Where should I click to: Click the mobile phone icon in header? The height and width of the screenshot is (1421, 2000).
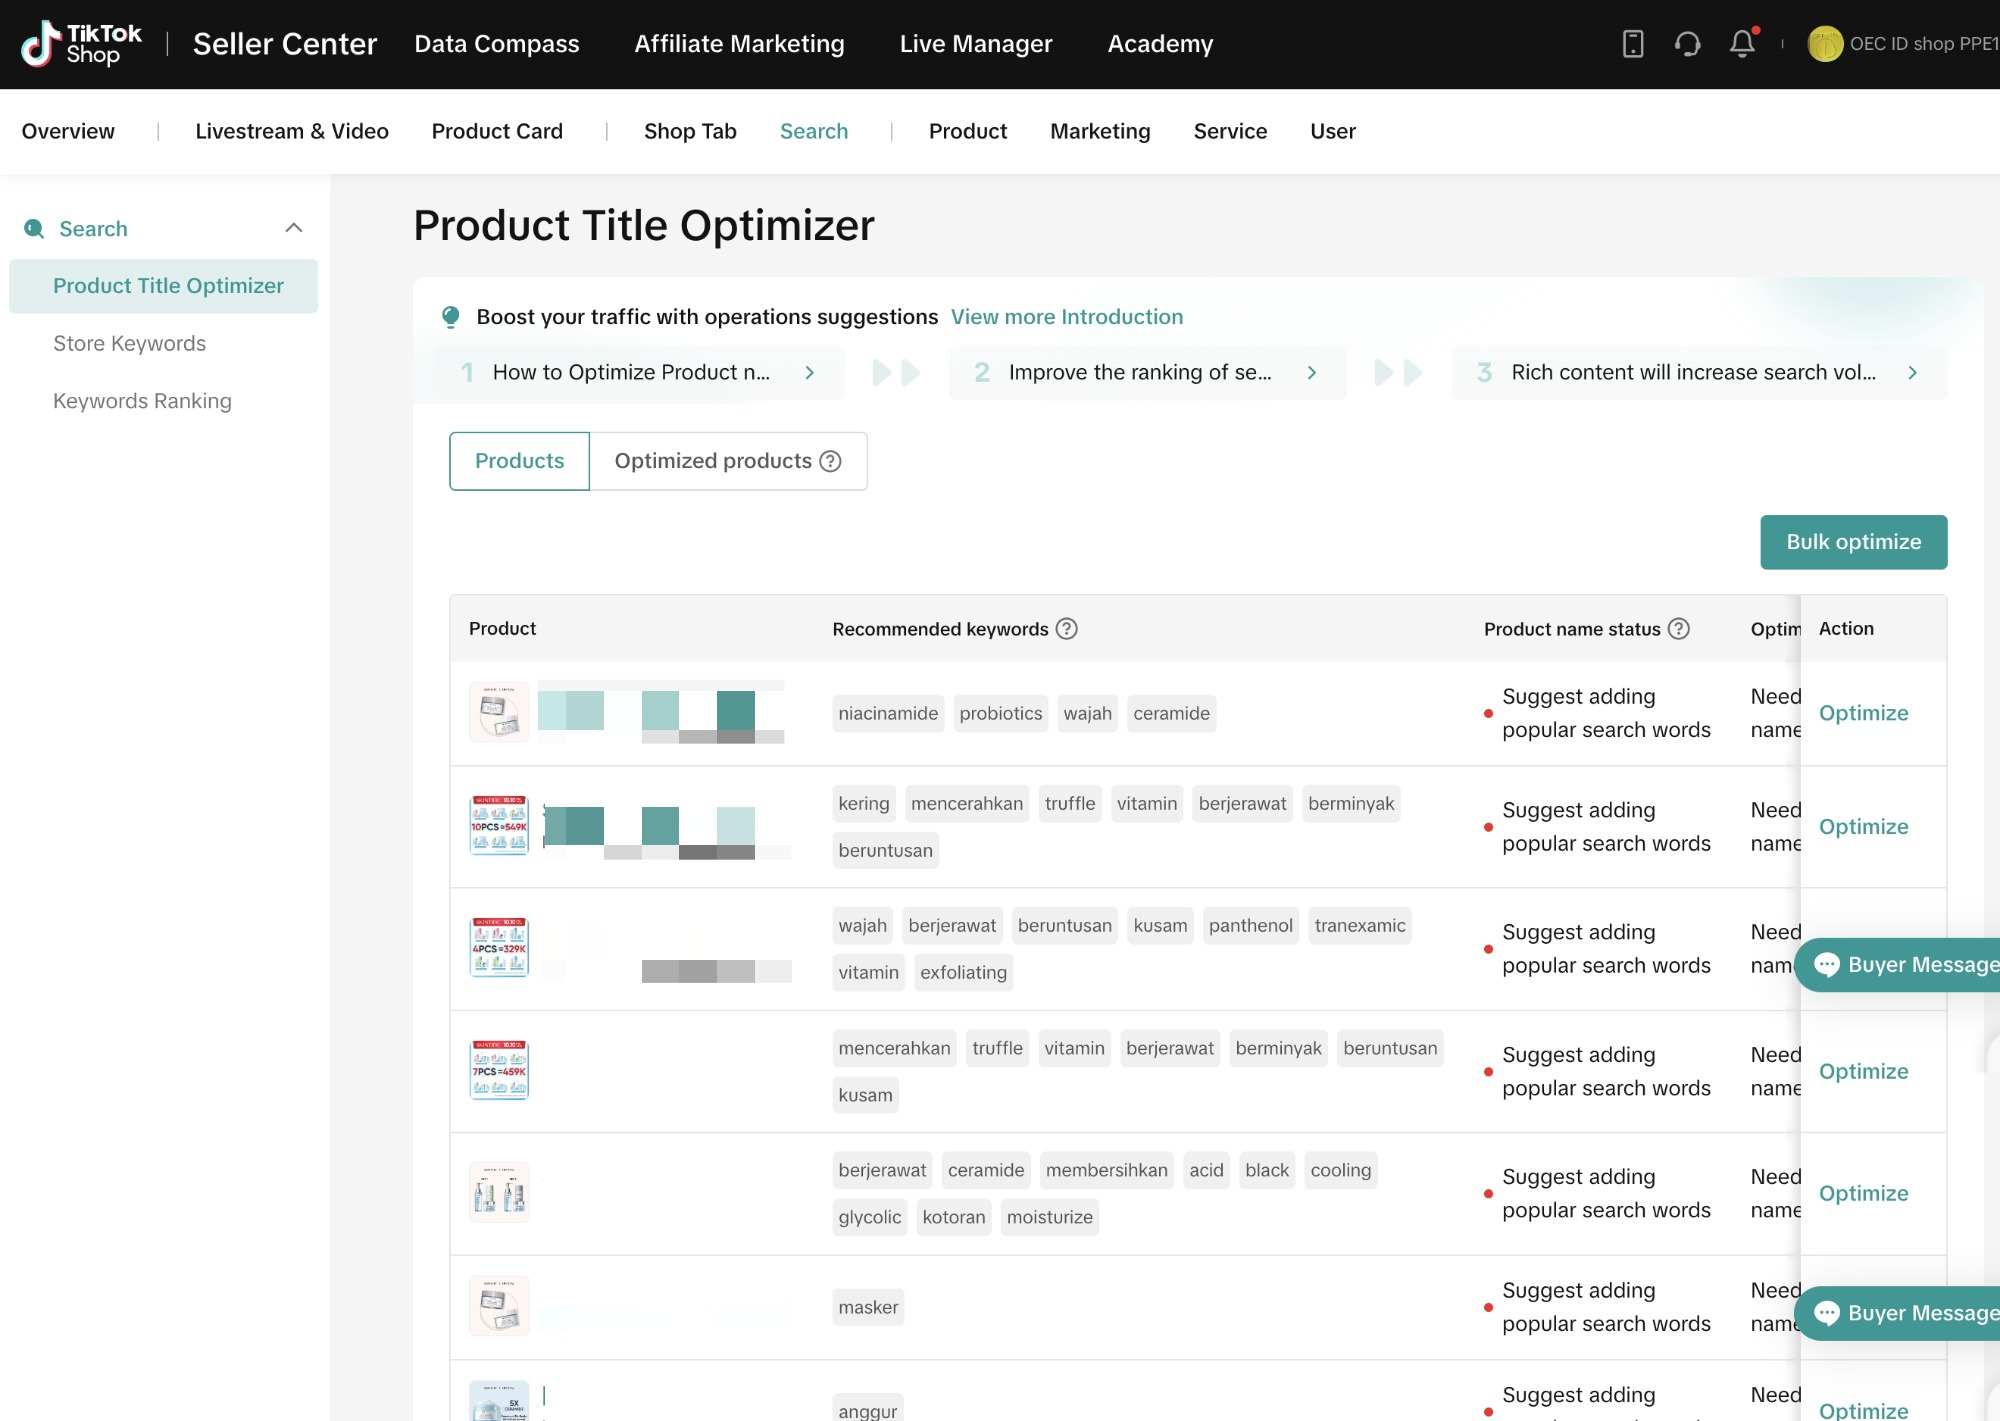[1632, 44]
